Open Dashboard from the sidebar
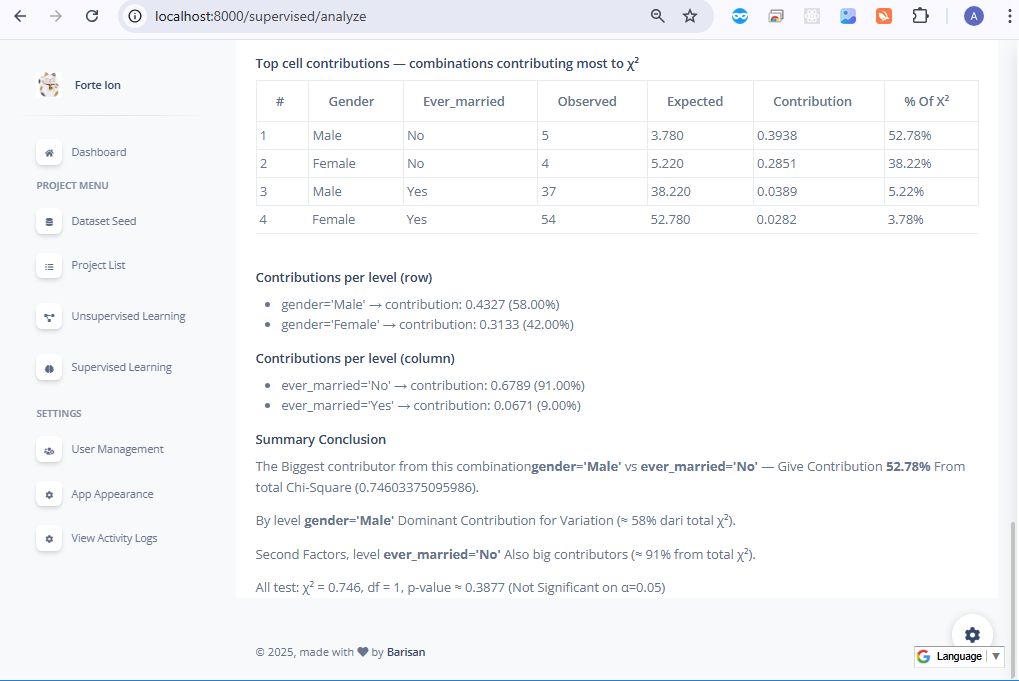Screen dimensions: 1019x681 coord(99,152)
